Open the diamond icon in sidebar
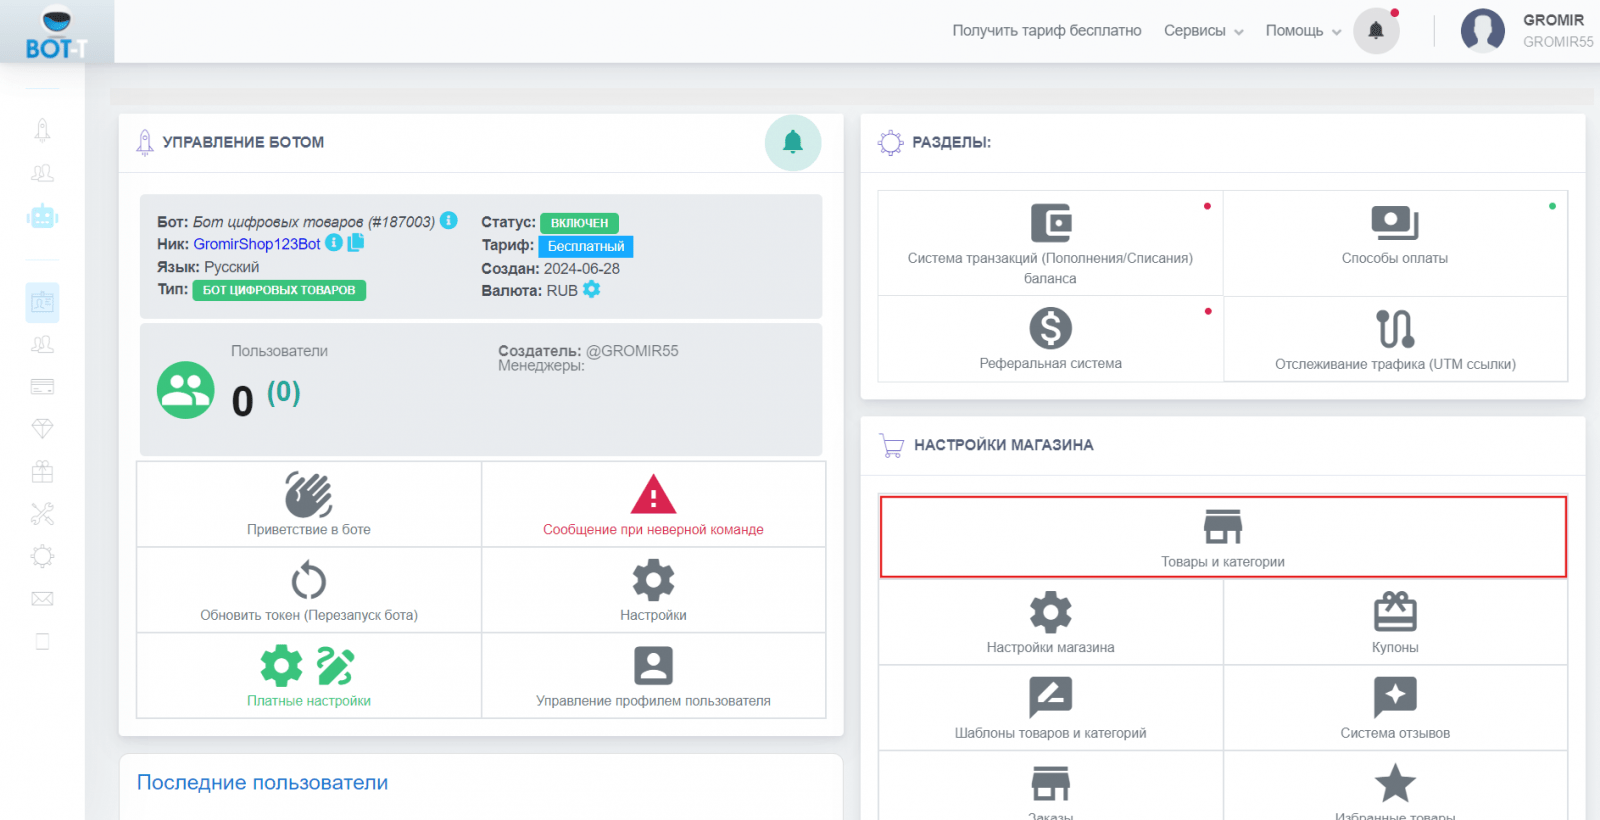Image resolution: width=1600 pixels, height=820 pixels. pos(42,429)
